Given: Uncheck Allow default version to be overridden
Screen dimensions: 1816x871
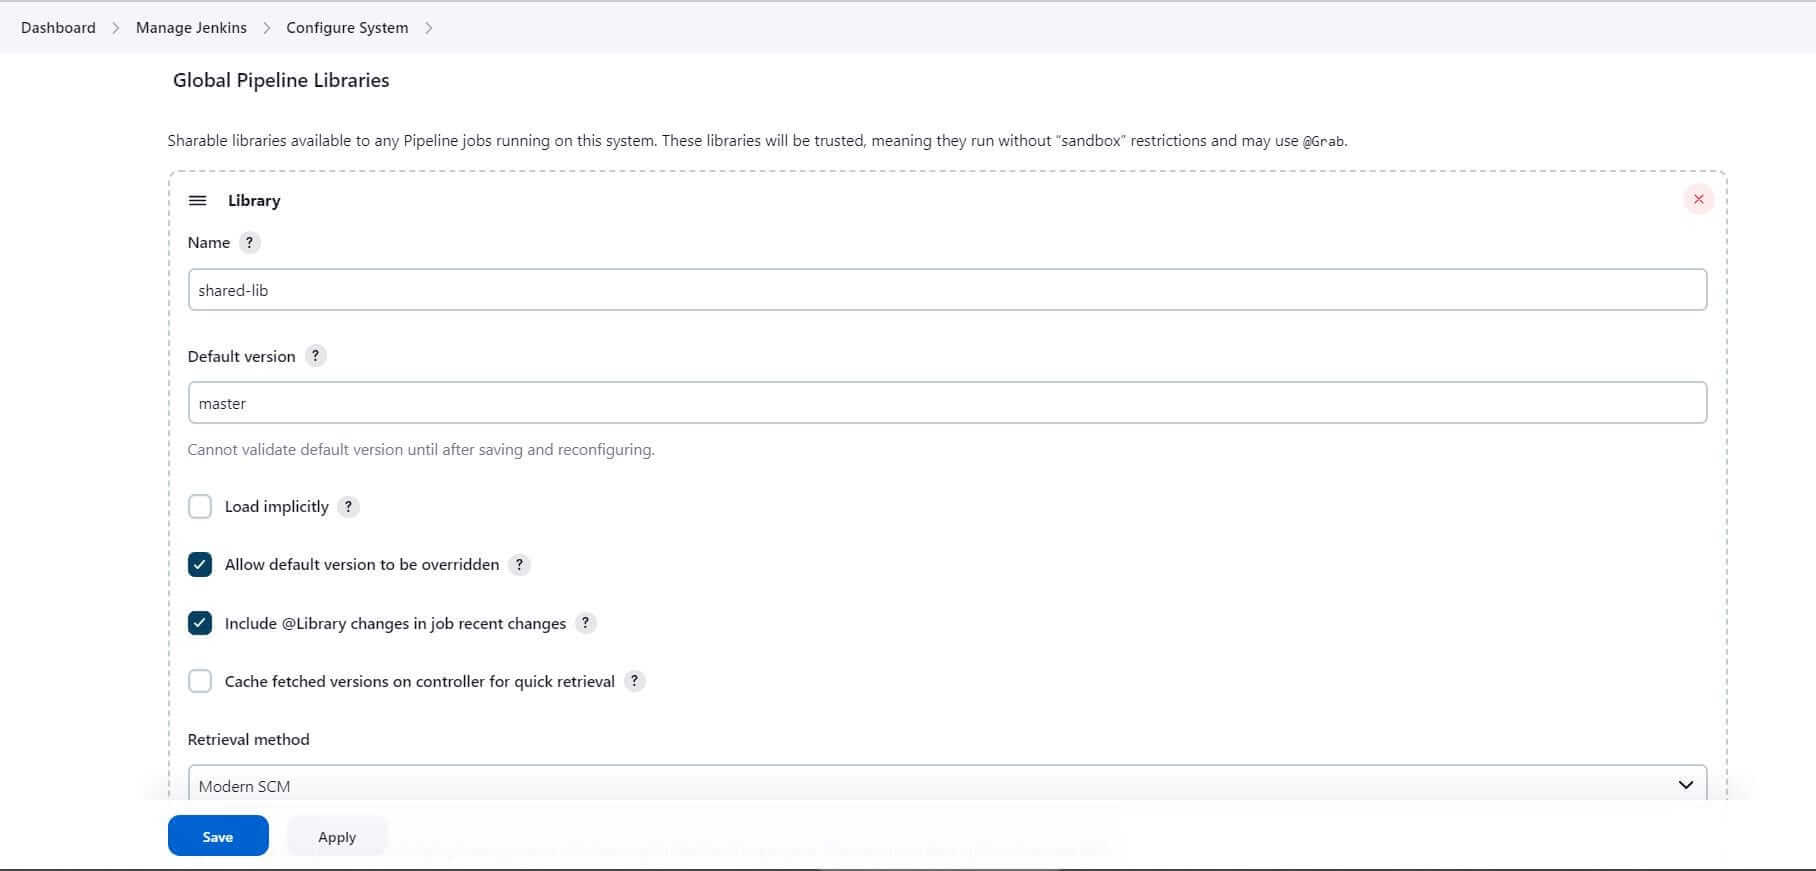Looking at the screenshot, I should tap(200, 565).
